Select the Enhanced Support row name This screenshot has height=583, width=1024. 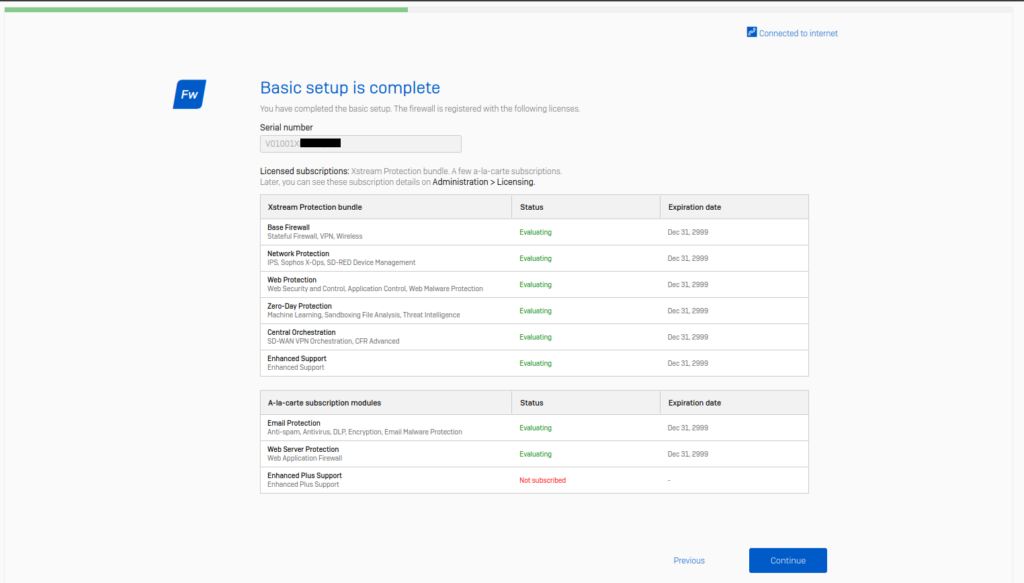click(296, 358)
